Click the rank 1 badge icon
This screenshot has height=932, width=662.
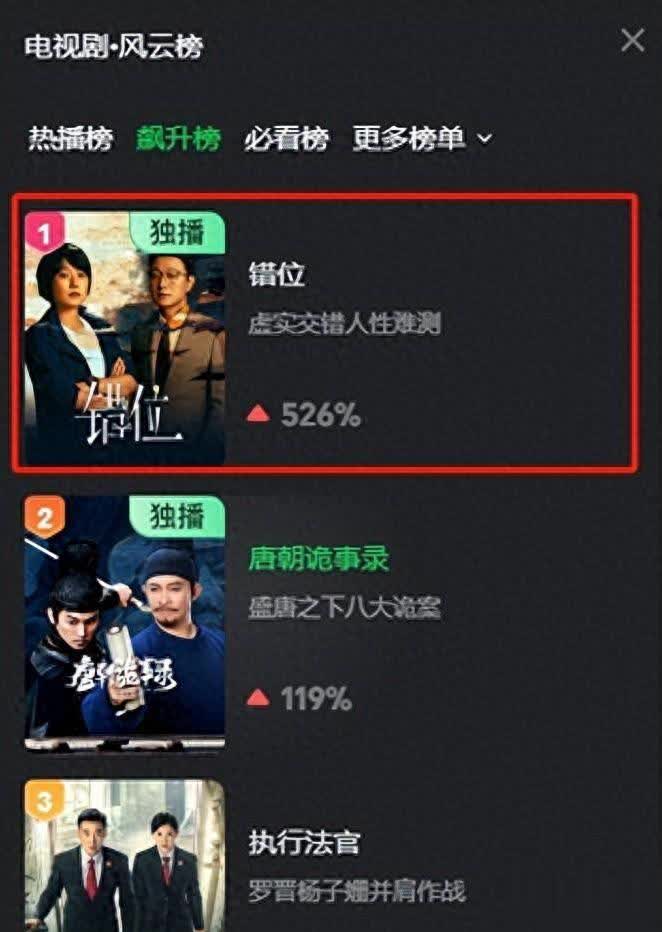pos(44,232)
